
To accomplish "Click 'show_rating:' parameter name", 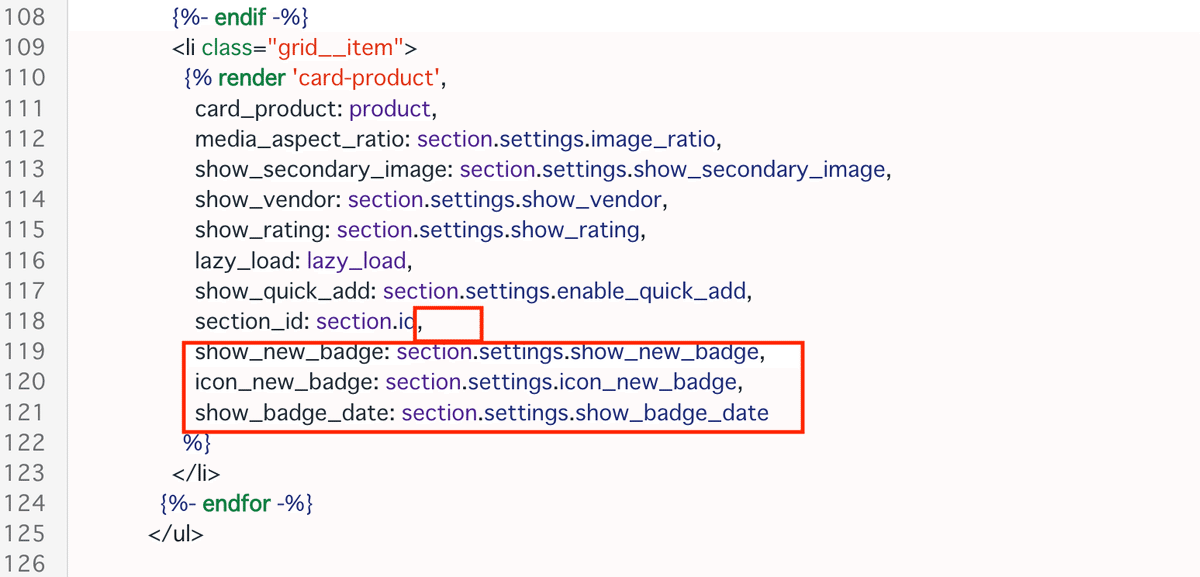I will 263,230.
